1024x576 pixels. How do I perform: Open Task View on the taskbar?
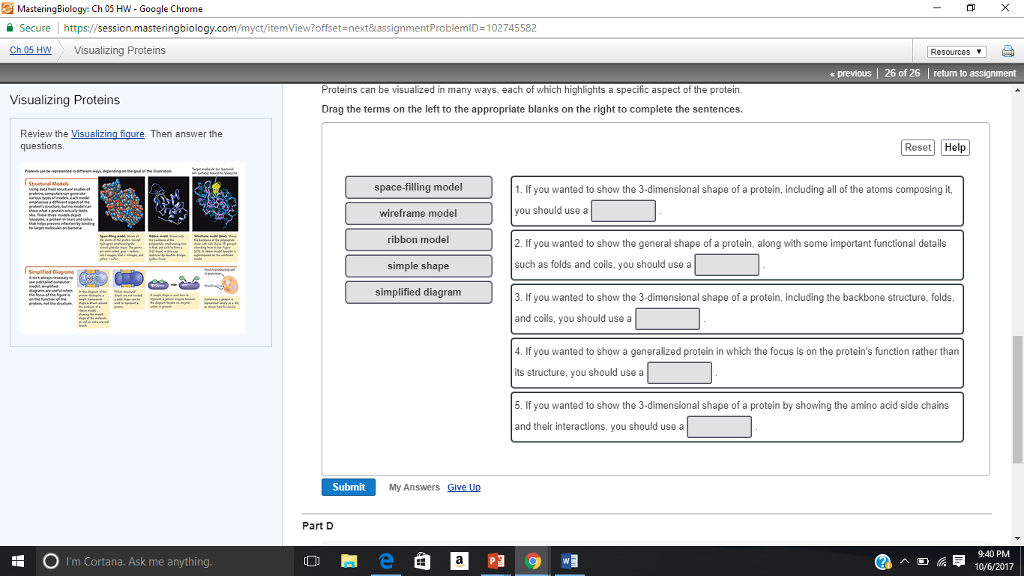point(310,561)
